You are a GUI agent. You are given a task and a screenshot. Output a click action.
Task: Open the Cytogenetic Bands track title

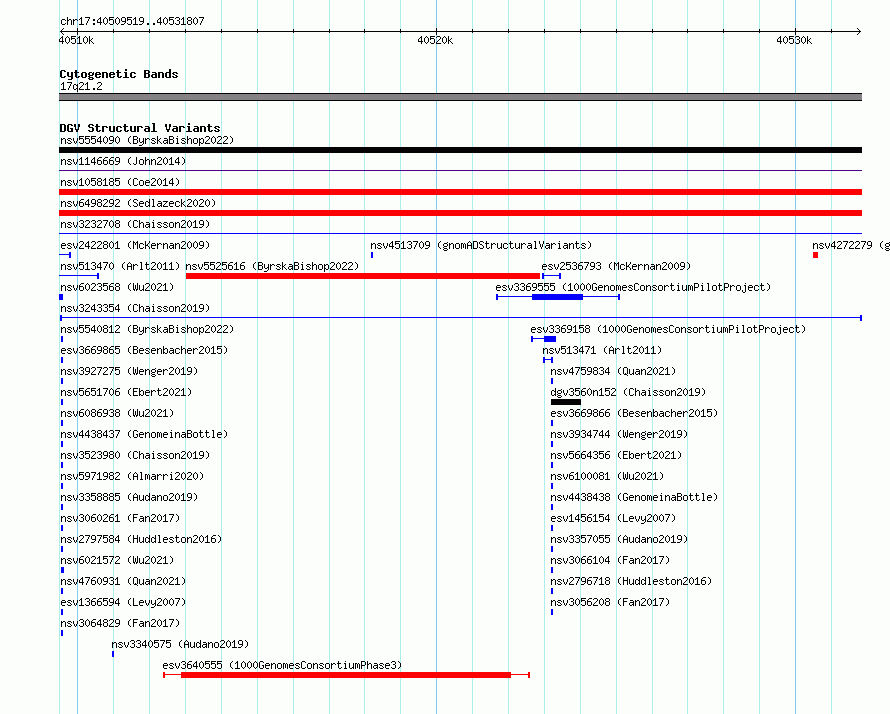click(x=119, y=74)
